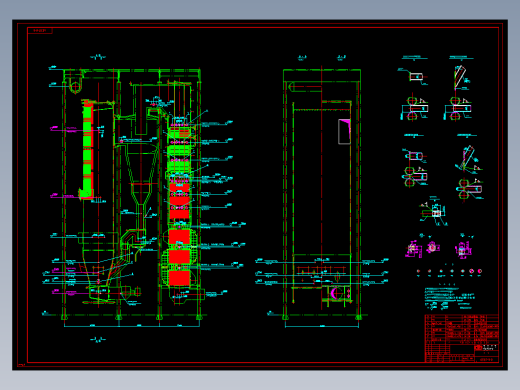The image size is (520, 390).
Task: Select the cyan notes text block above the title block
Action: (449, 297)
